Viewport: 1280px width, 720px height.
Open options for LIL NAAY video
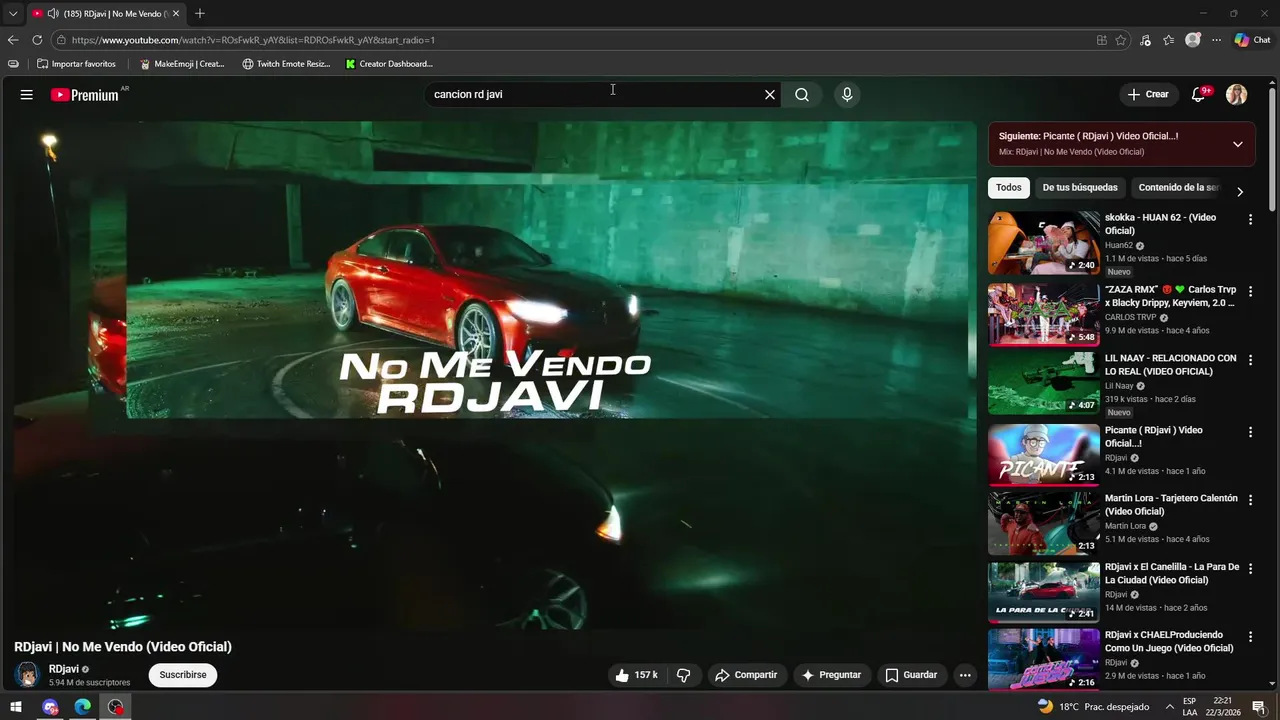(x=1250, y=360)
